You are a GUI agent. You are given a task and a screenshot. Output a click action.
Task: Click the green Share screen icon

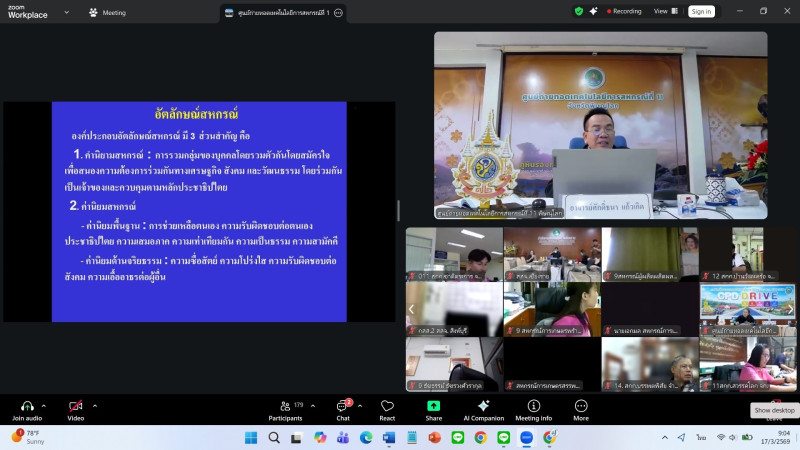pyautogui.click(x=433, y=406)
